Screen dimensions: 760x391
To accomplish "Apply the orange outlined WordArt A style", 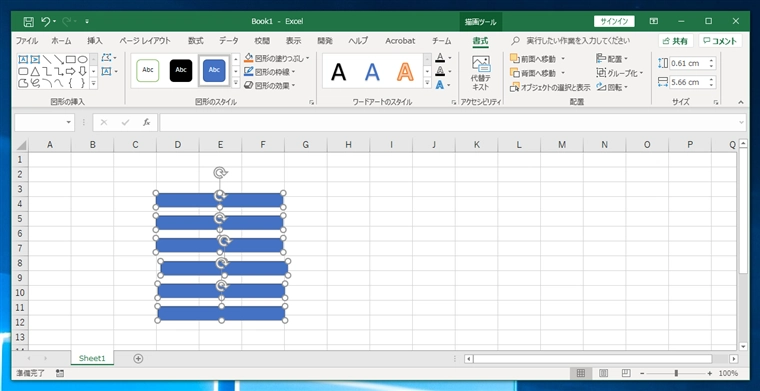I will click(405, 72).
